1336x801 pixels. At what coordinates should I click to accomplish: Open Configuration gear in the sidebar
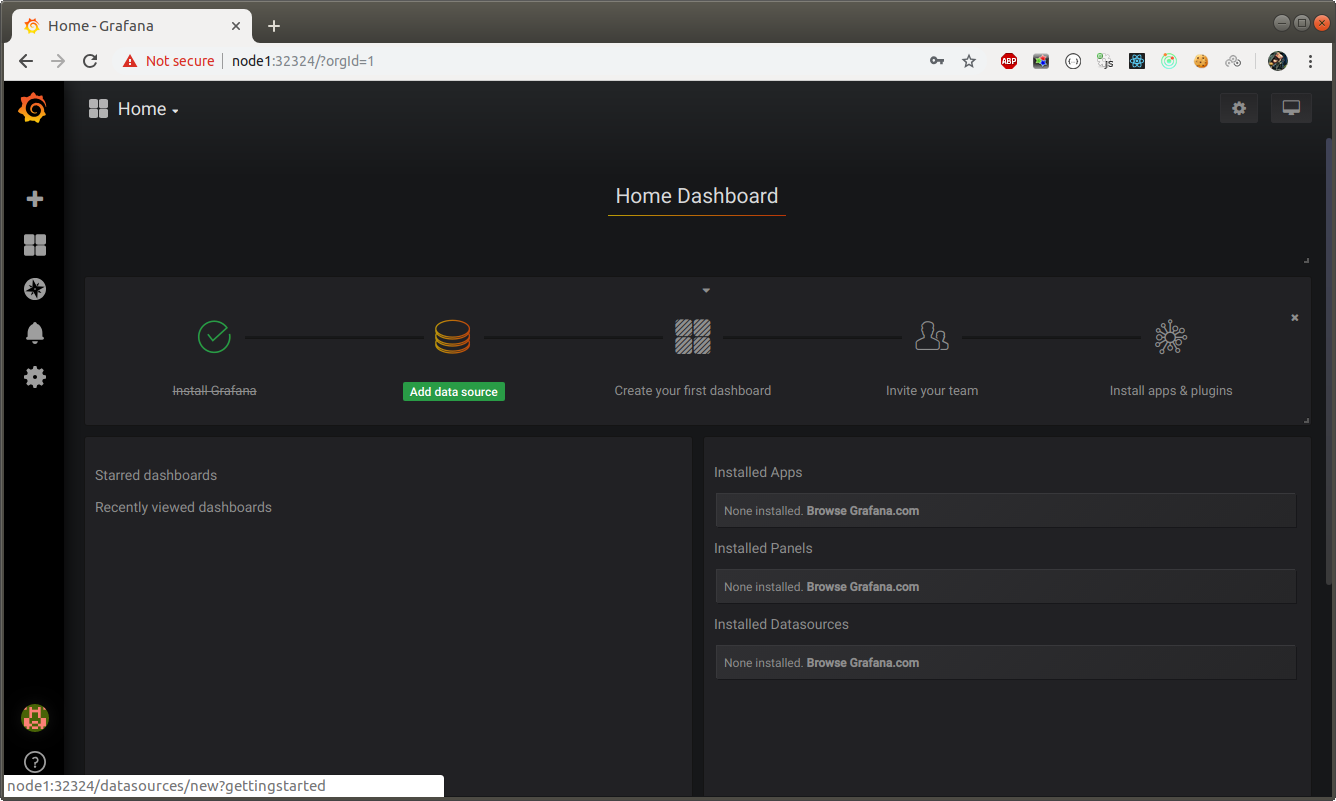(x=35, y=377)
